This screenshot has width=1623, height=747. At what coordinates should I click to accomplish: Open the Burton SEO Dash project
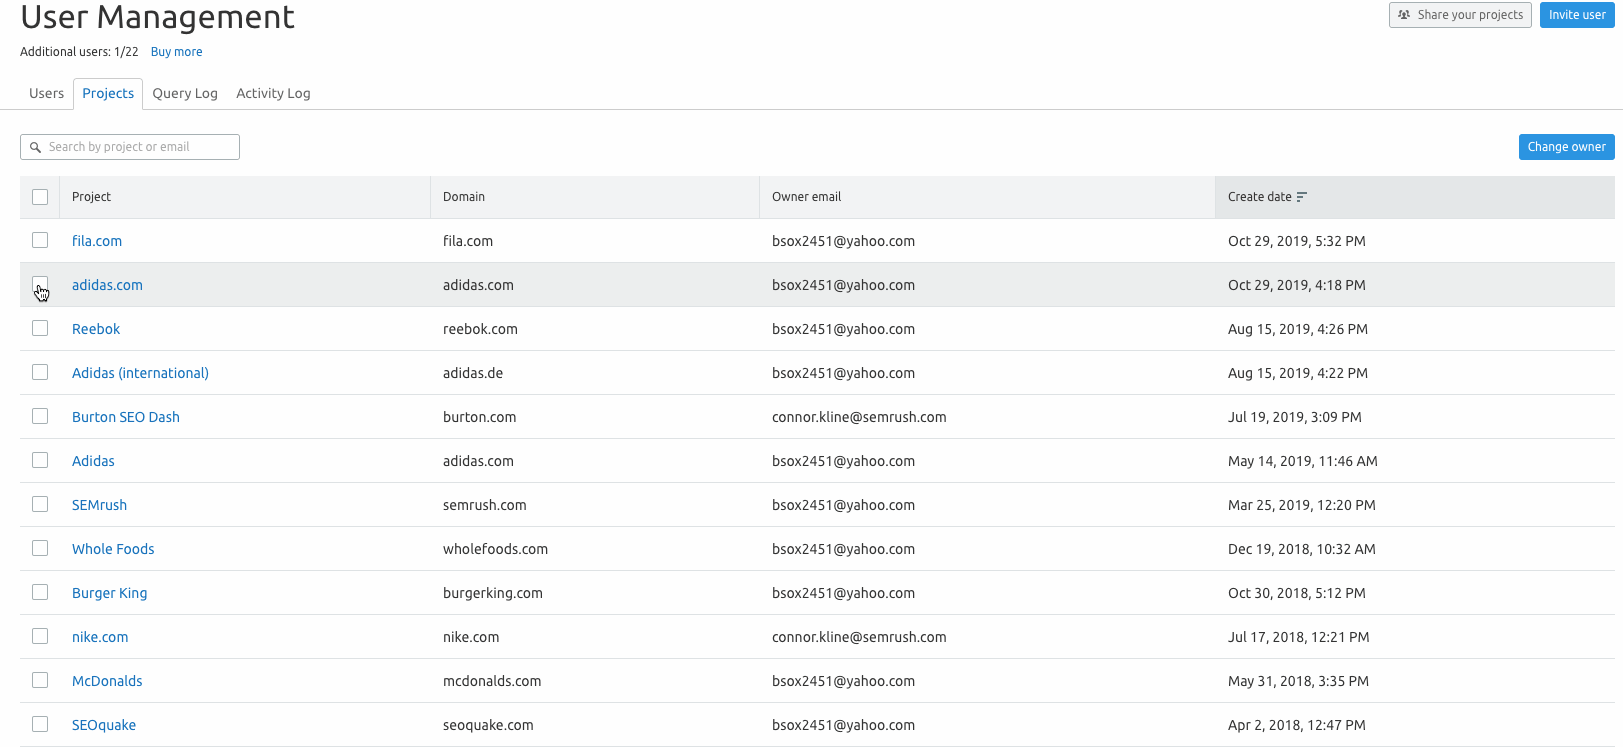[x=126, y=417]
